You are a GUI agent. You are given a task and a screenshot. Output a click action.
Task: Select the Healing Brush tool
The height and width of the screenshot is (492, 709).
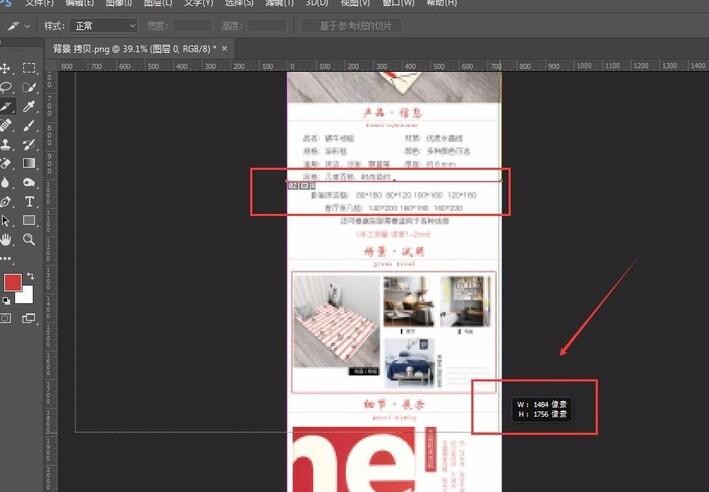[x=6, y=125]
